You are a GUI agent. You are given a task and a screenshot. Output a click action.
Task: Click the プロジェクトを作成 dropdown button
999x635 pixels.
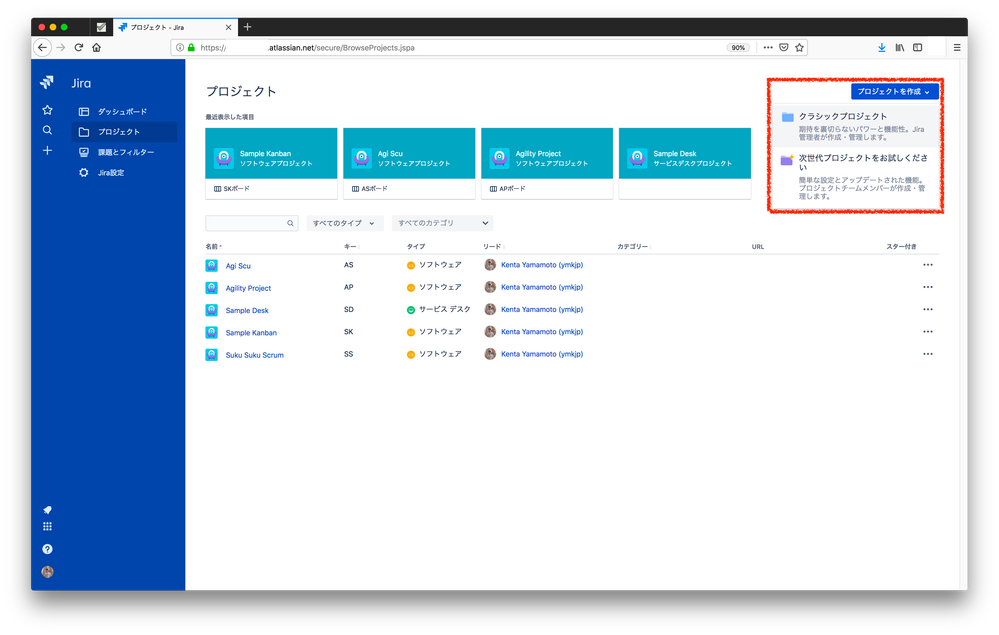pos(894,92)
